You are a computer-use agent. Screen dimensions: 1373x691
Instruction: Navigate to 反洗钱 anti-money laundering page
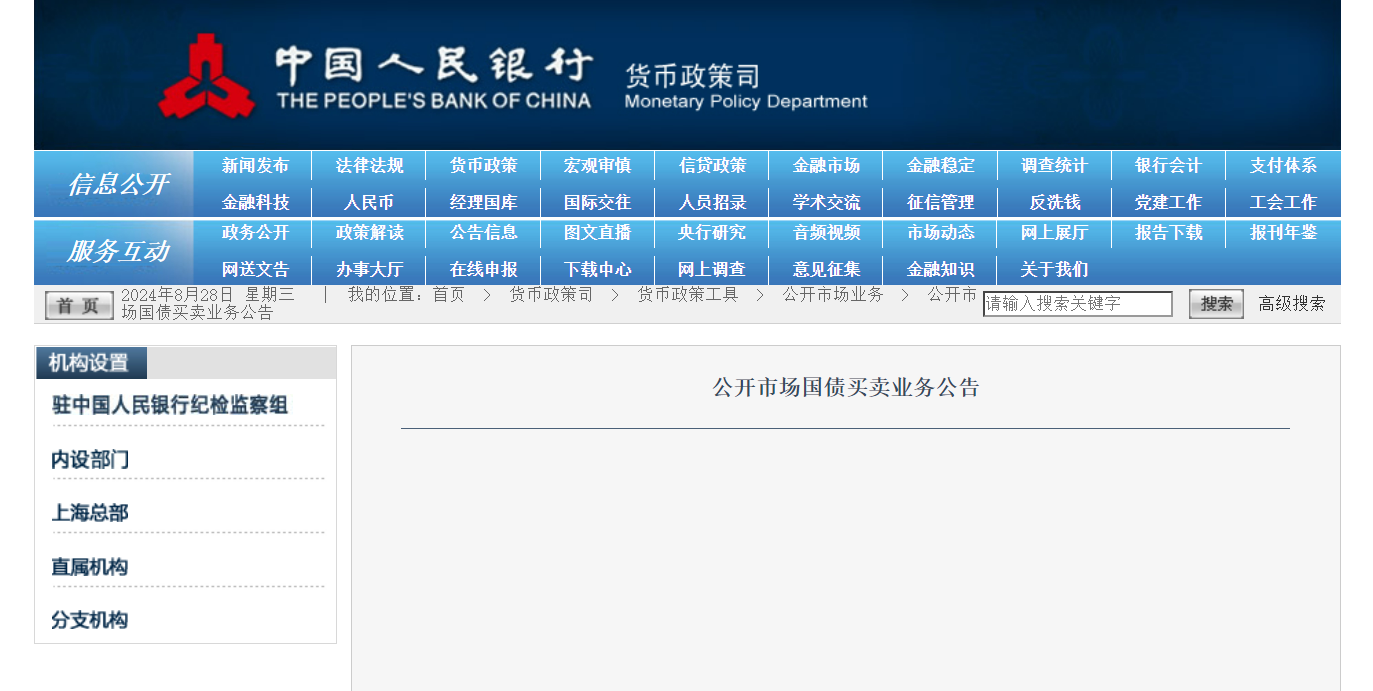1054,202
